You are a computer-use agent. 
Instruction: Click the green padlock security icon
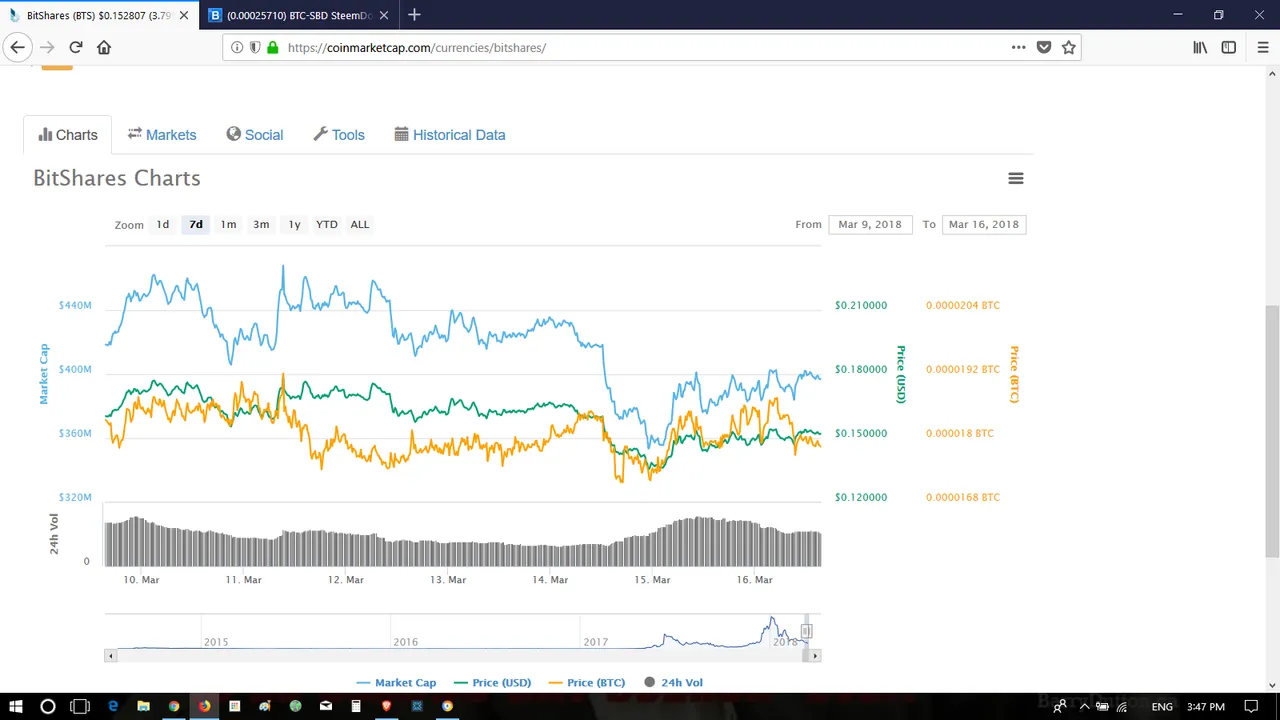pos(272,47)
